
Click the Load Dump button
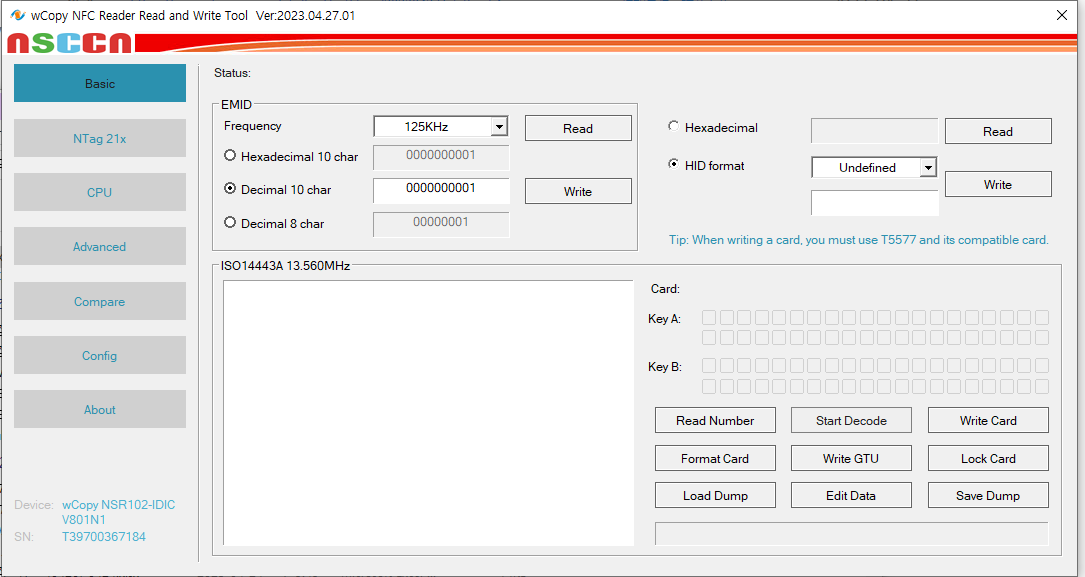tap(715, 495)
